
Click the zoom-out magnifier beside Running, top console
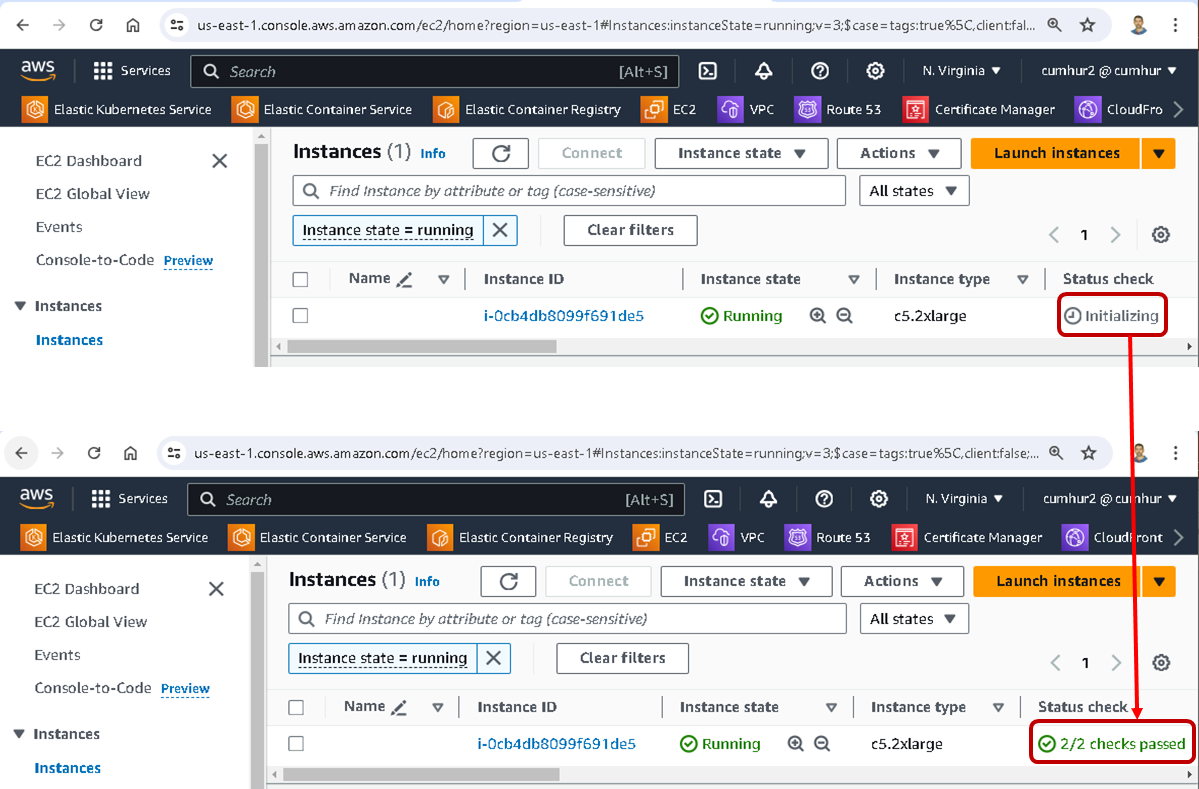pyautogui.click(x=844, y=316)
